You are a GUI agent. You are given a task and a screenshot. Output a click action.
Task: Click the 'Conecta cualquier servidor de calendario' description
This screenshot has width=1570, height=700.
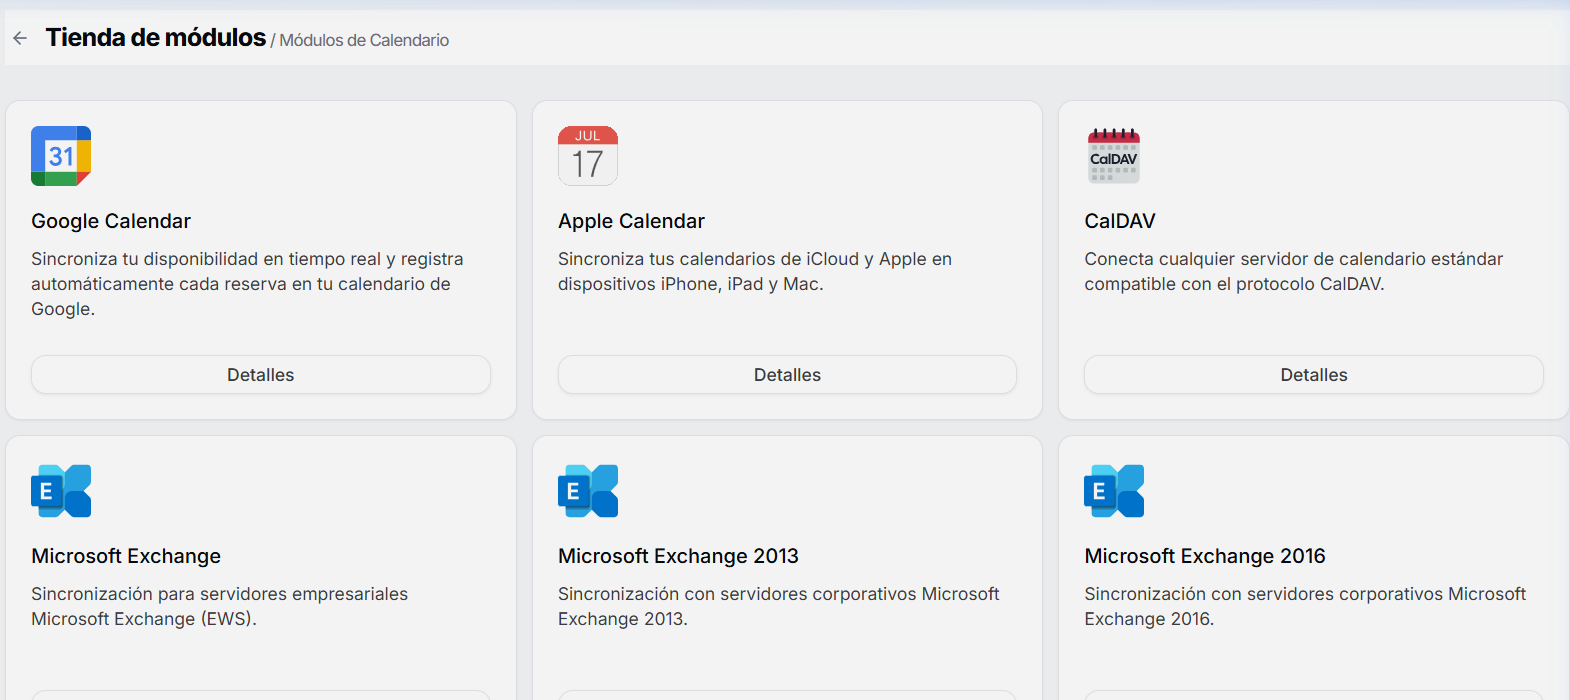1294,271
